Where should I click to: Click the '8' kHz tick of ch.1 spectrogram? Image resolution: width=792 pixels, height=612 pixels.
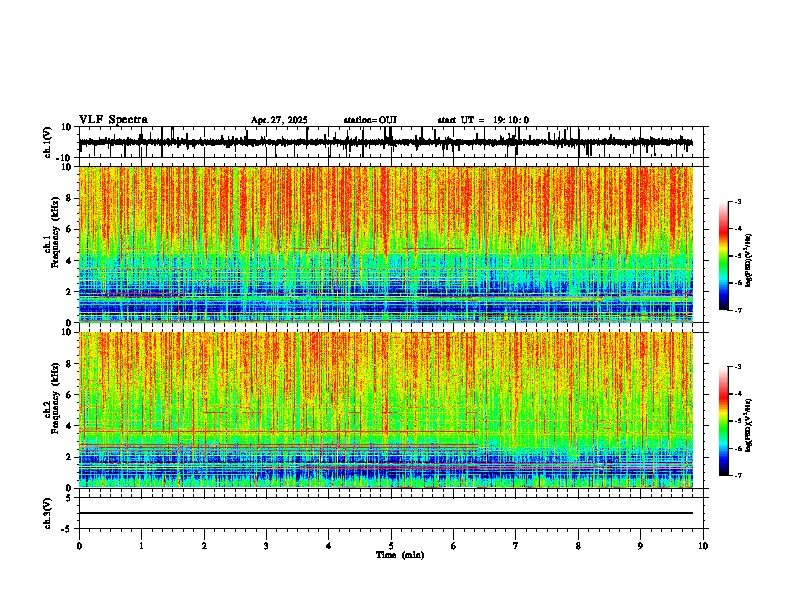[x=70, y=198]
